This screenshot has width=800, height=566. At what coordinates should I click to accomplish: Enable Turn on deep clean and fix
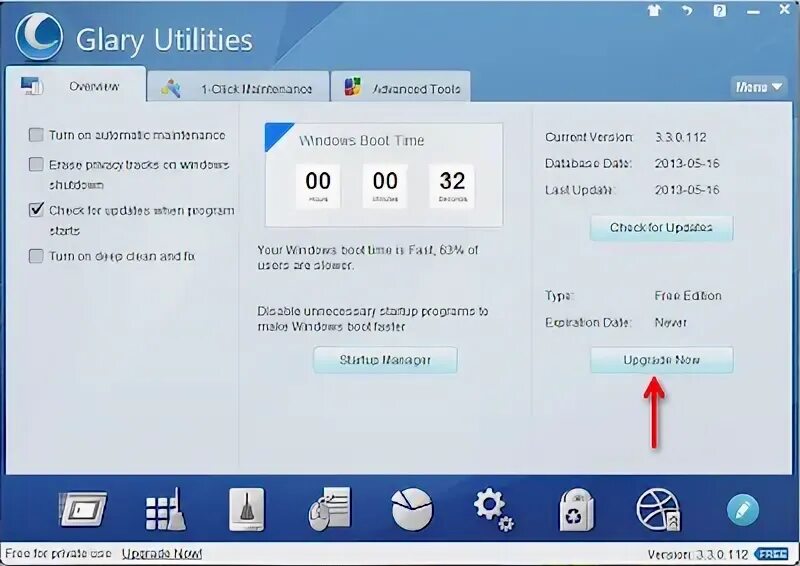coord(36,256)
